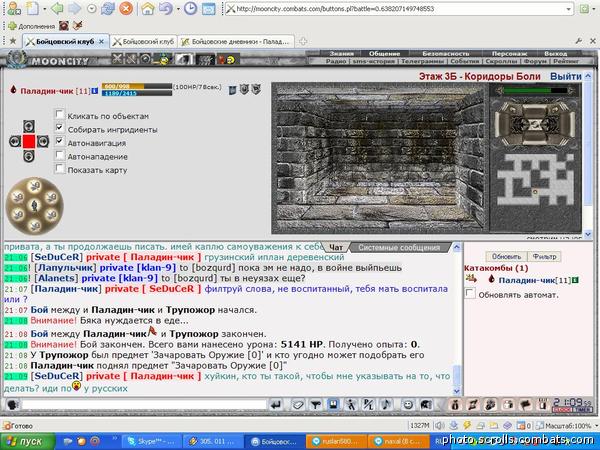
Task: Open dropdown arrow beside the undo icon
Action: coord(178,9)
